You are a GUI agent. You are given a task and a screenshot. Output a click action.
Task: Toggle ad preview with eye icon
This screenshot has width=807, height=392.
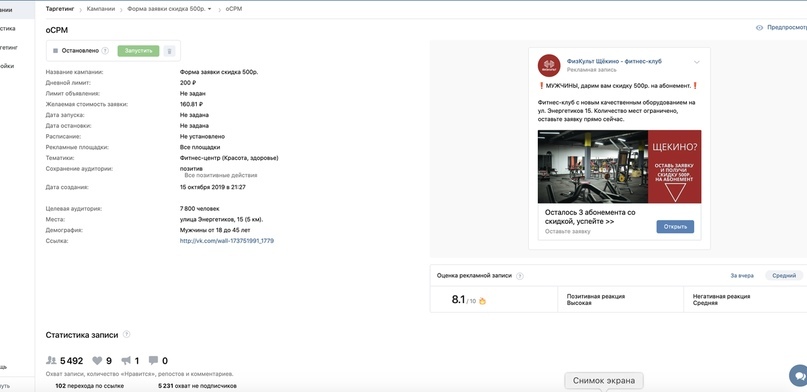pyautogui.click(x=759, y=28)
